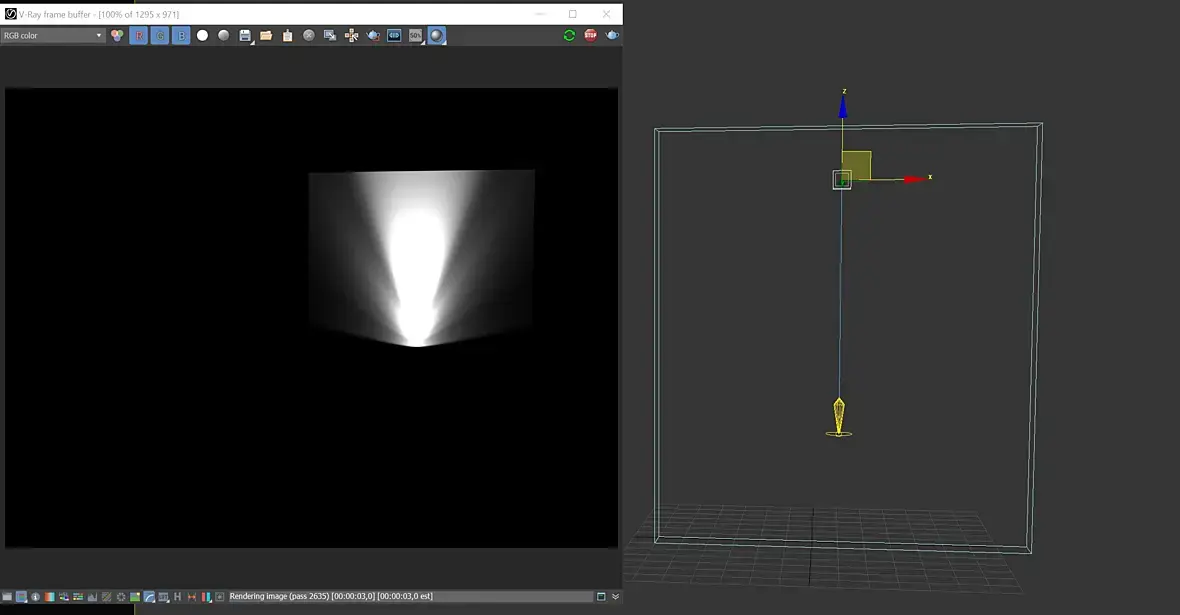
Task: Select the yellow spotlight object
Action: coord(839,417)
